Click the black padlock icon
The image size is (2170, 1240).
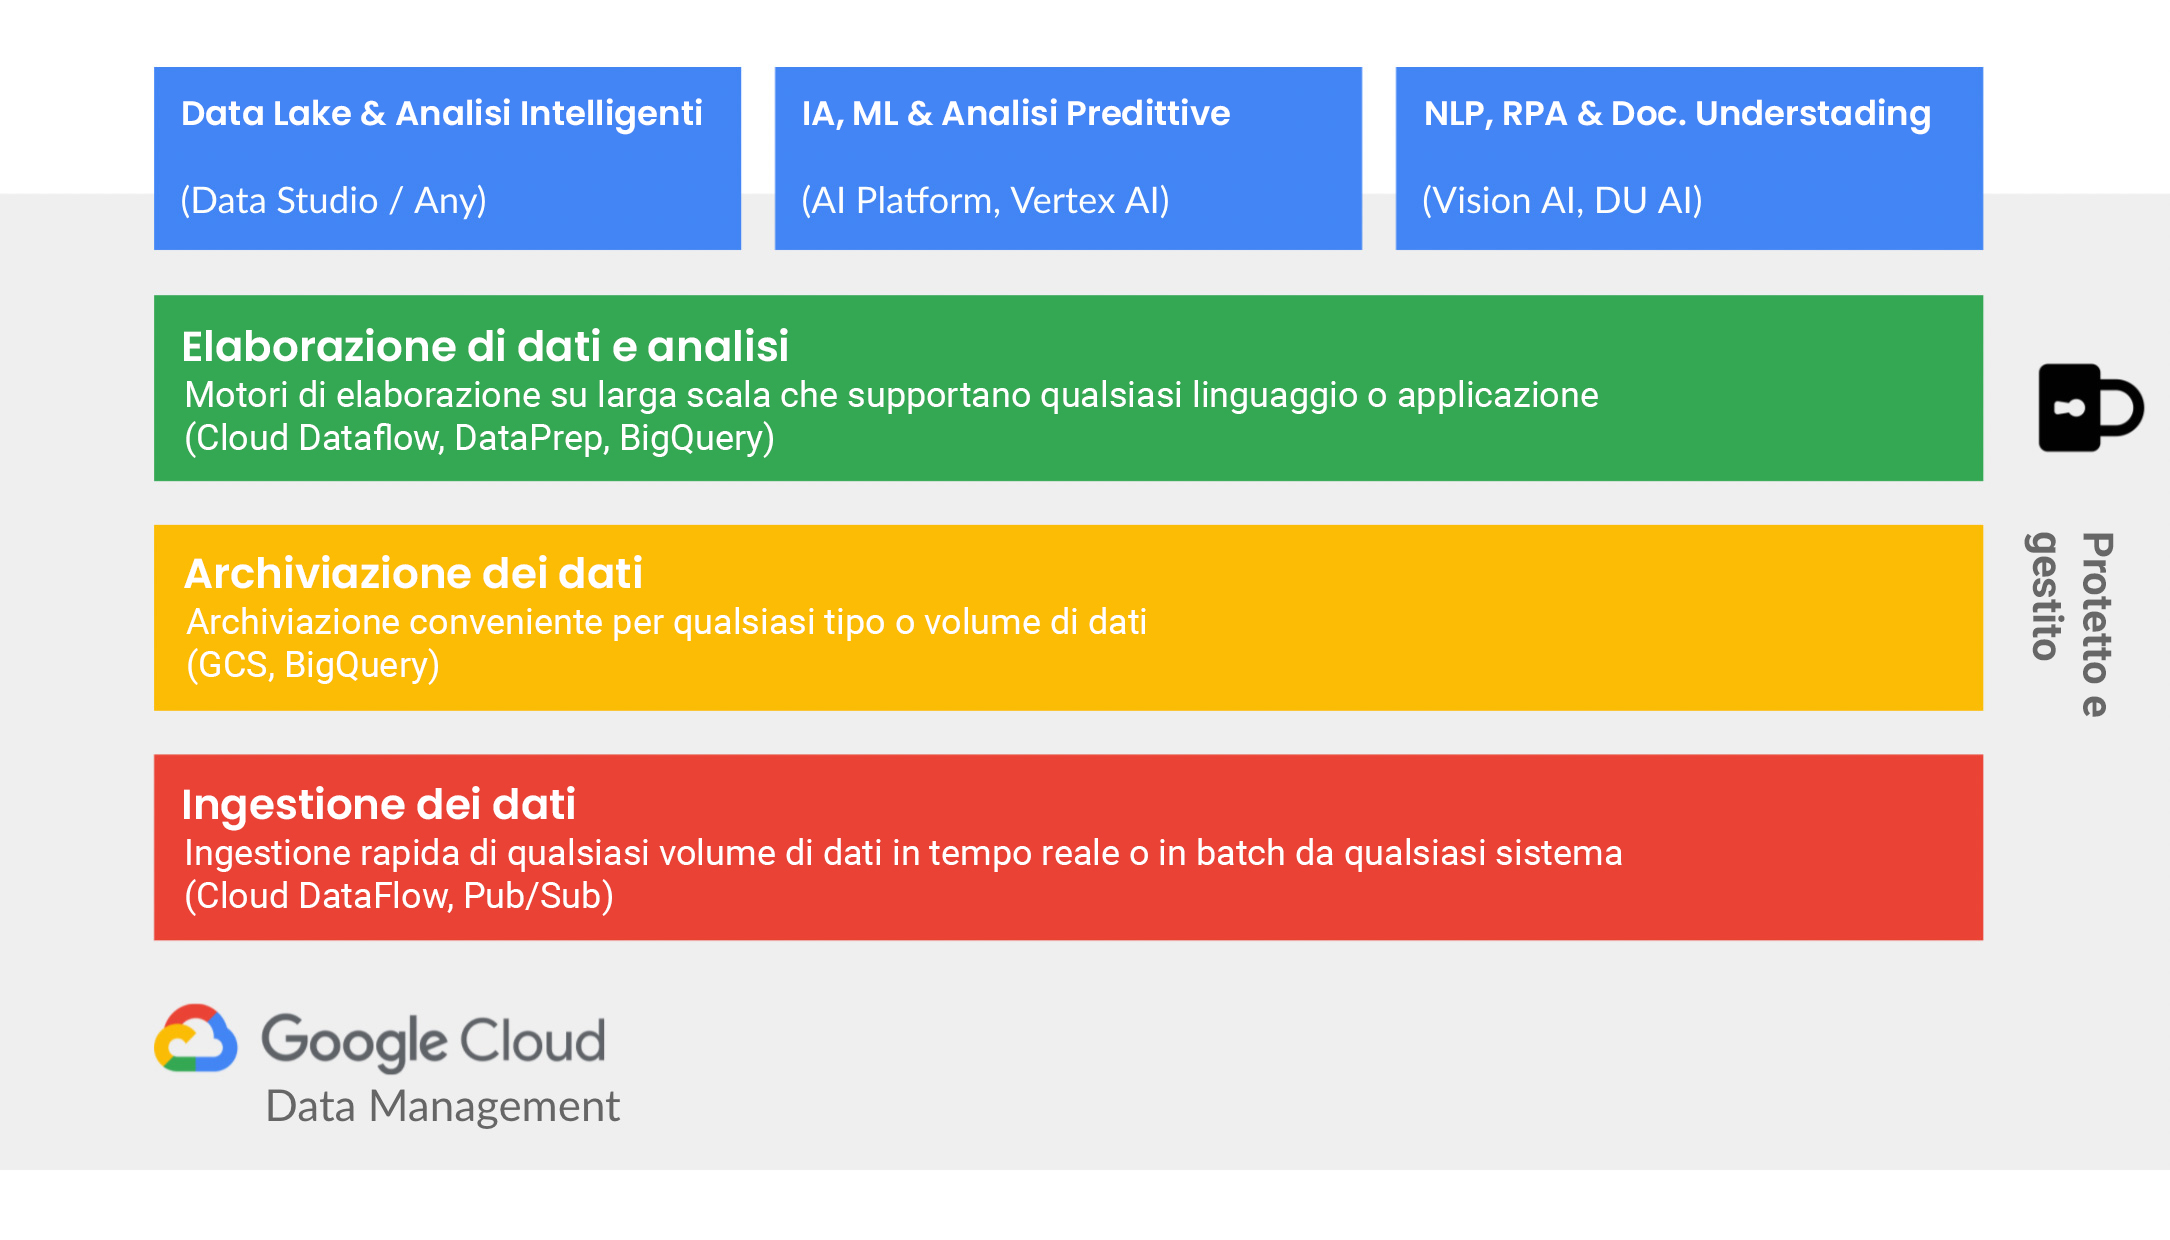(x=2088, y=408)
